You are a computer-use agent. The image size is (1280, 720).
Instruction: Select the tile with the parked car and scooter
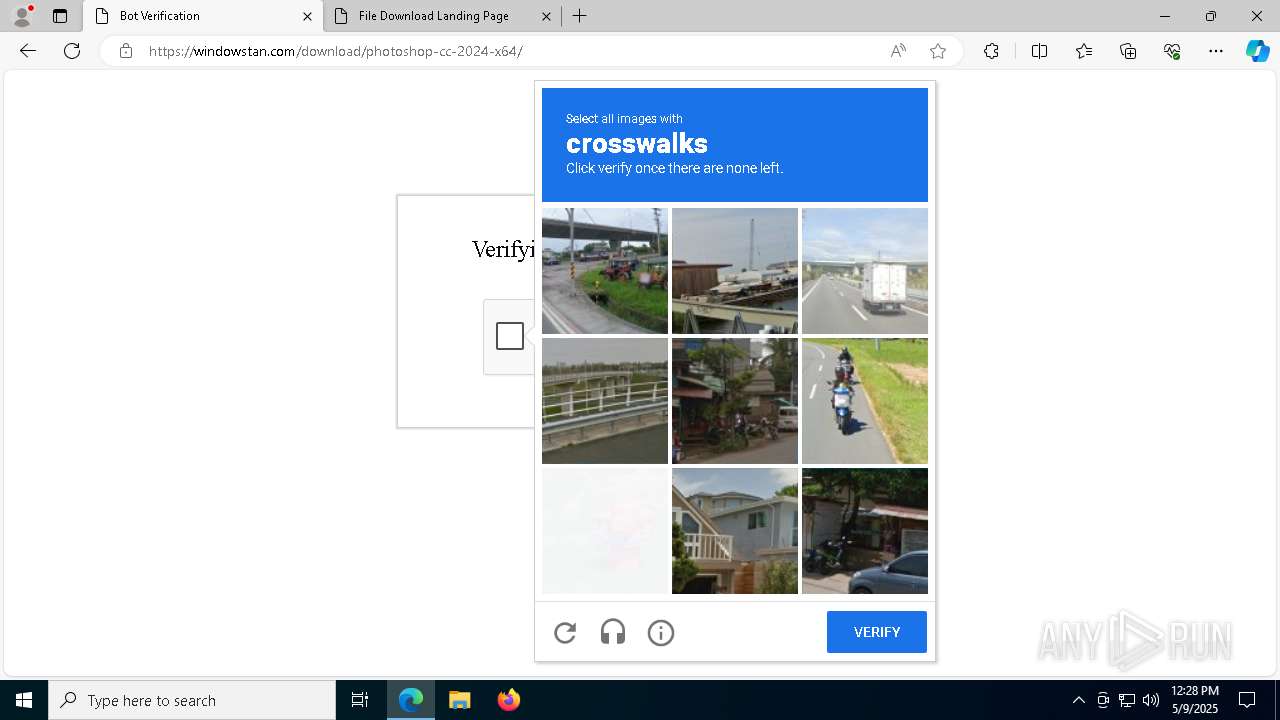tap(865, 531)
